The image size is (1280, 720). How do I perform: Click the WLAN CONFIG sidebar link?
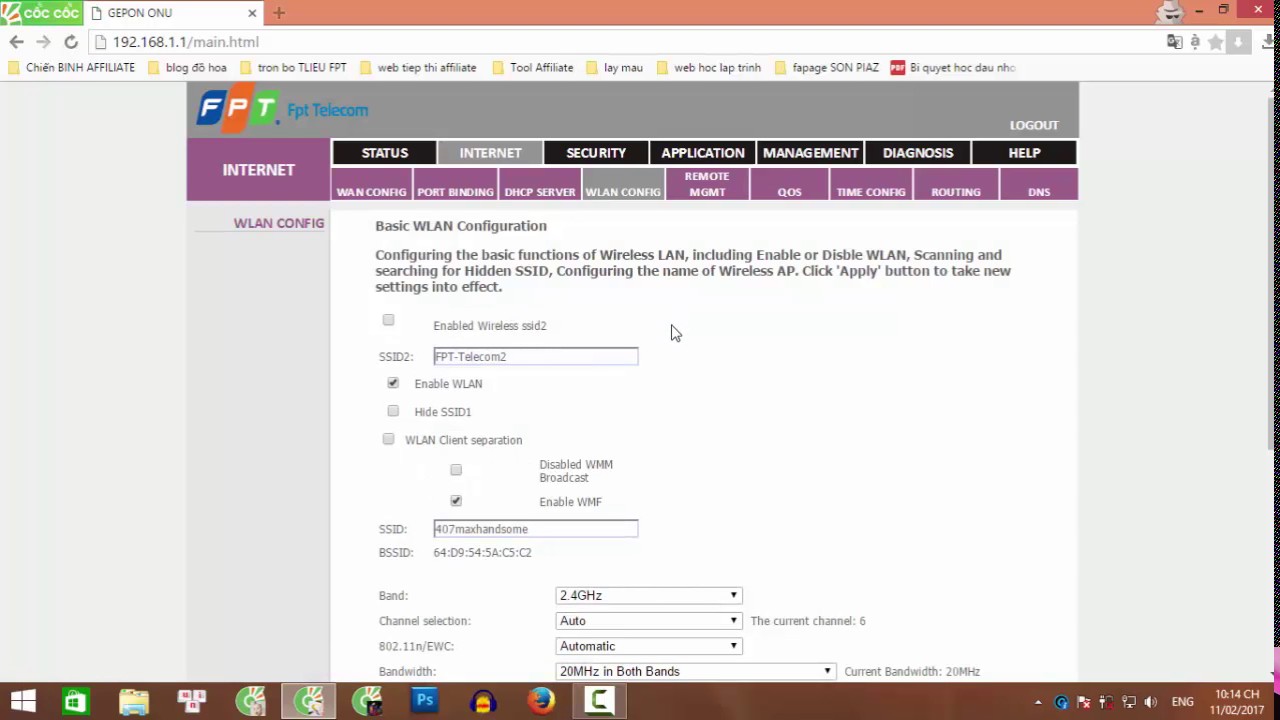point(279,223)
